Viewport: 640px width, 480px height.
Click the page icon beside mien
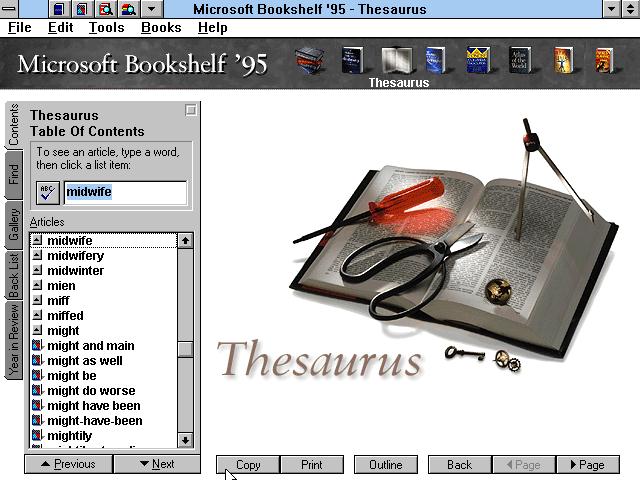coord(37,285)
